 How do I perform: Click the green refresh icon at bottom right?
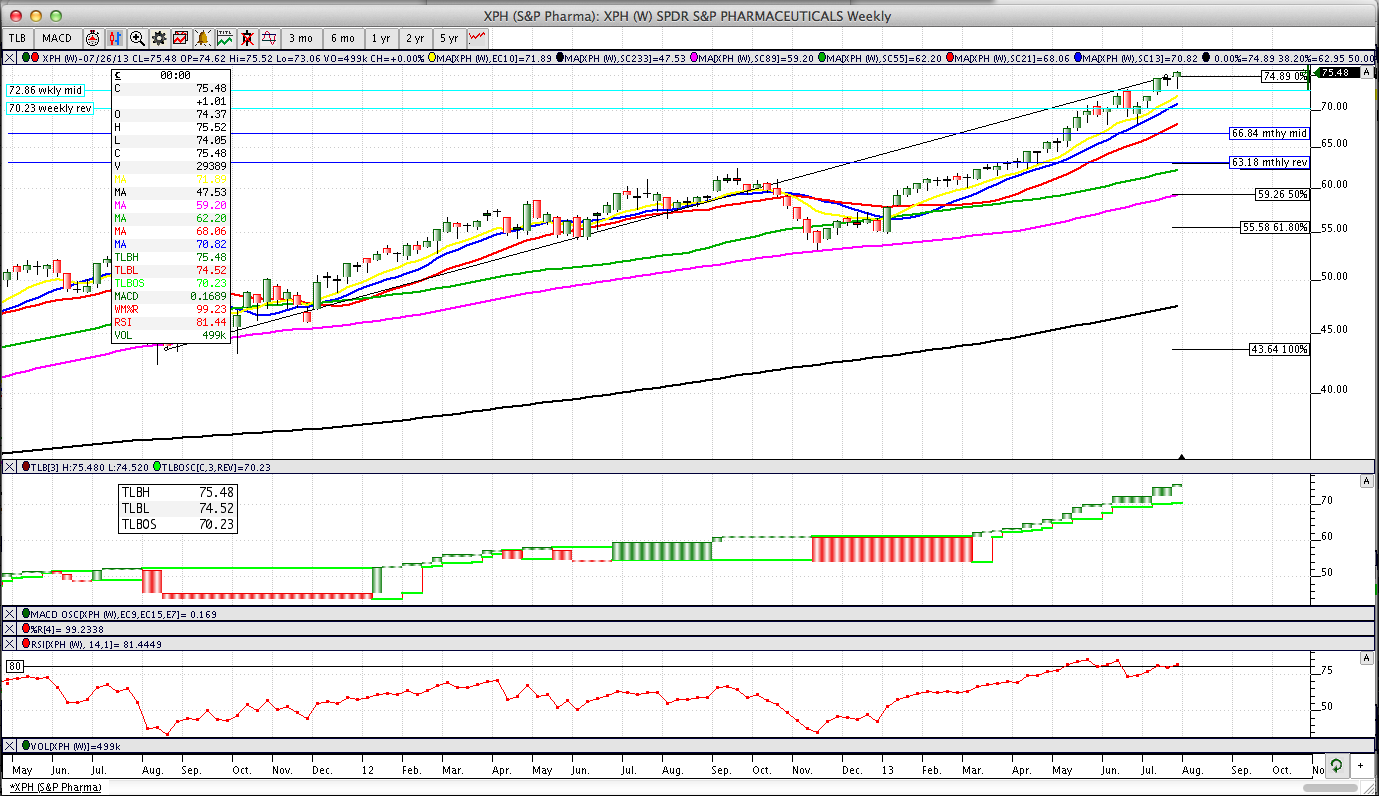tap(1335, 765)
